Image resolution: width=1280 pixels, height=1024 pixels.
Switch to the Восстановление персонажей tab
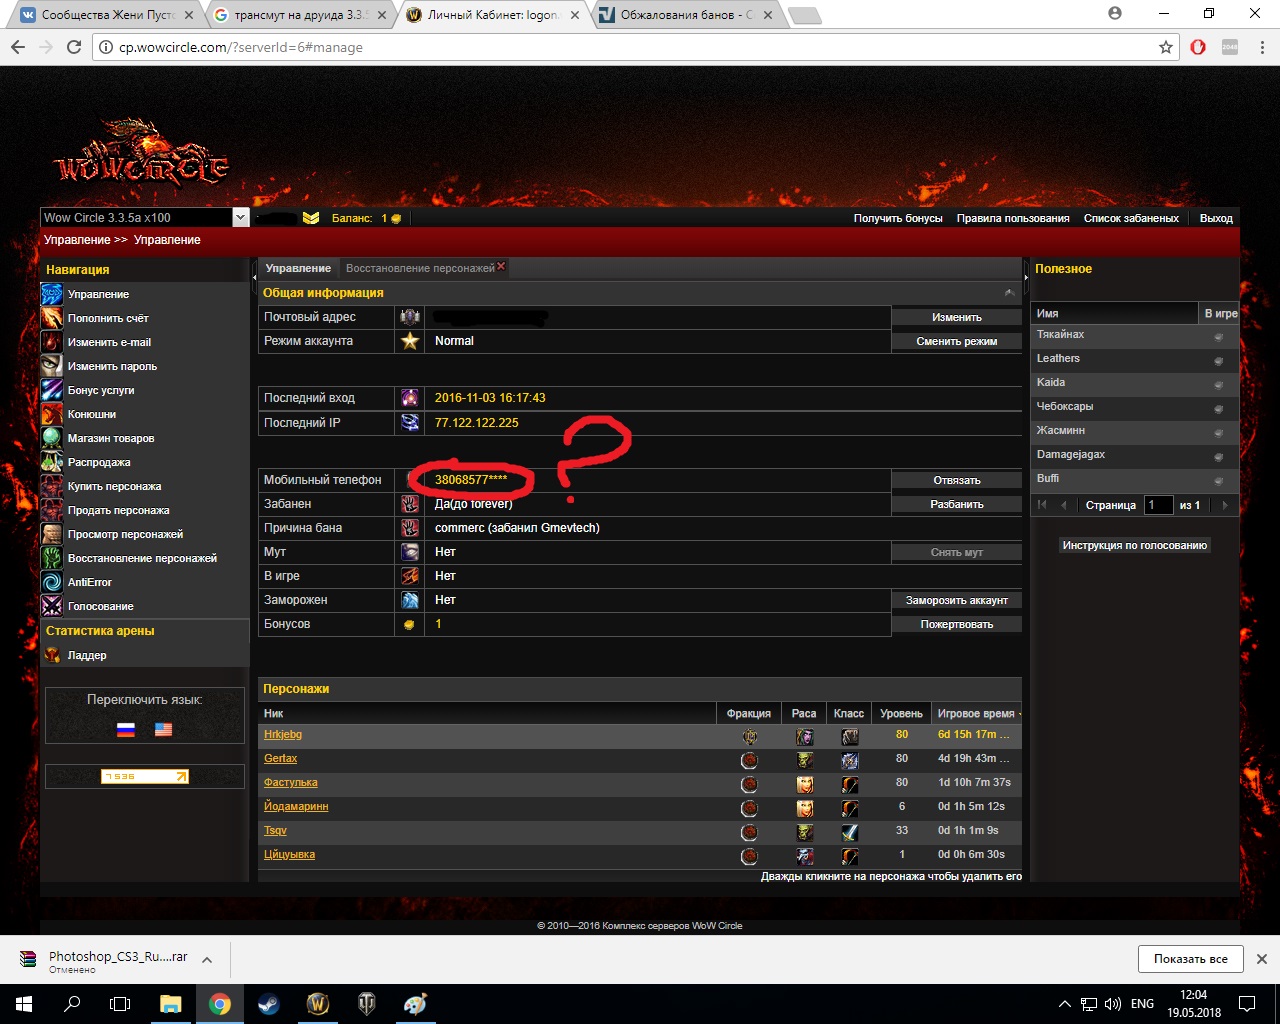point(419,268)
